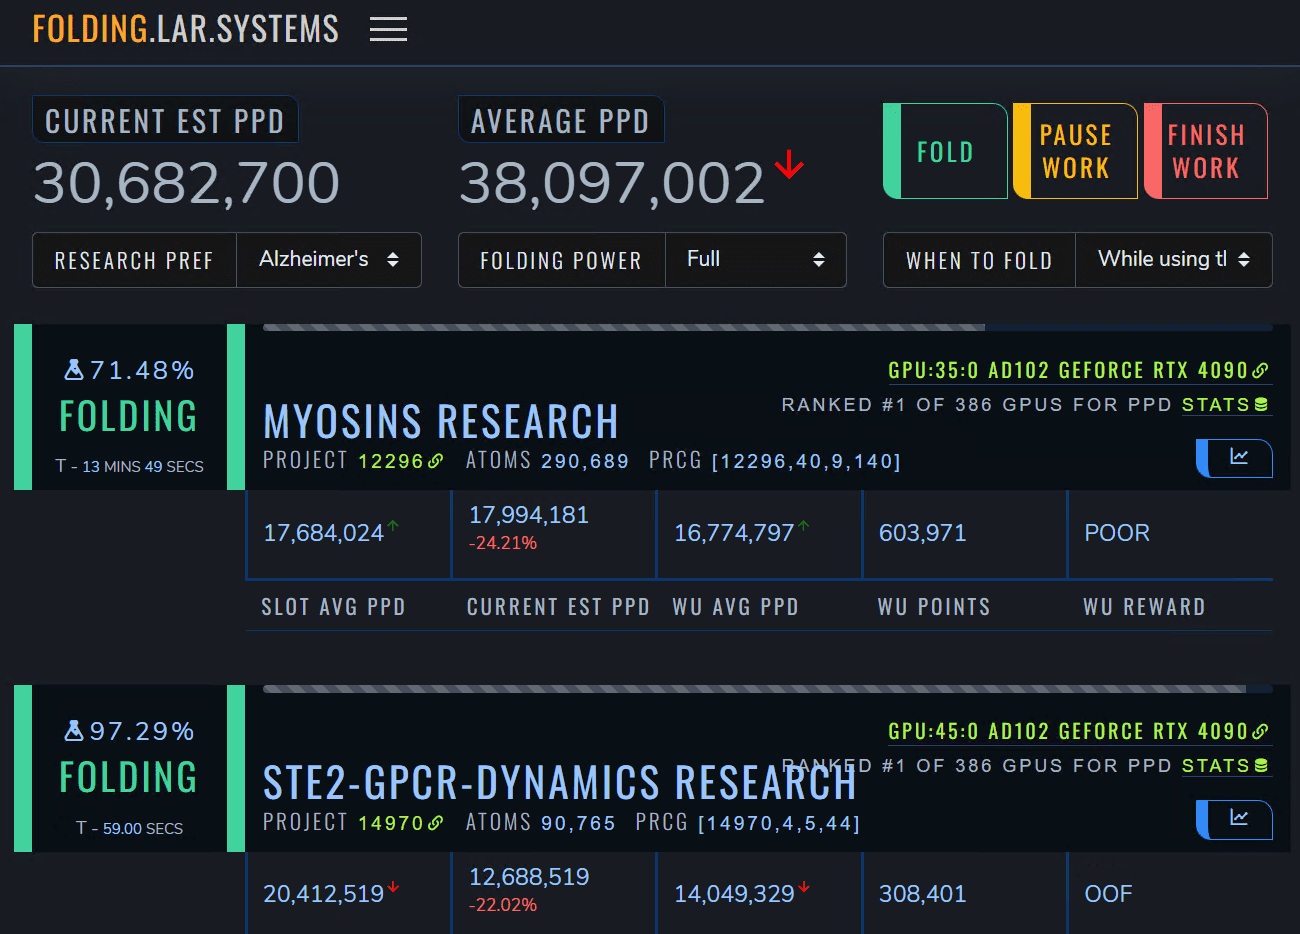This screenshot has width=1300, height=934.
Task: Open the Research Pref Alzheimer's dropdown
Action: pyautogui.click(x=328, y=260)
